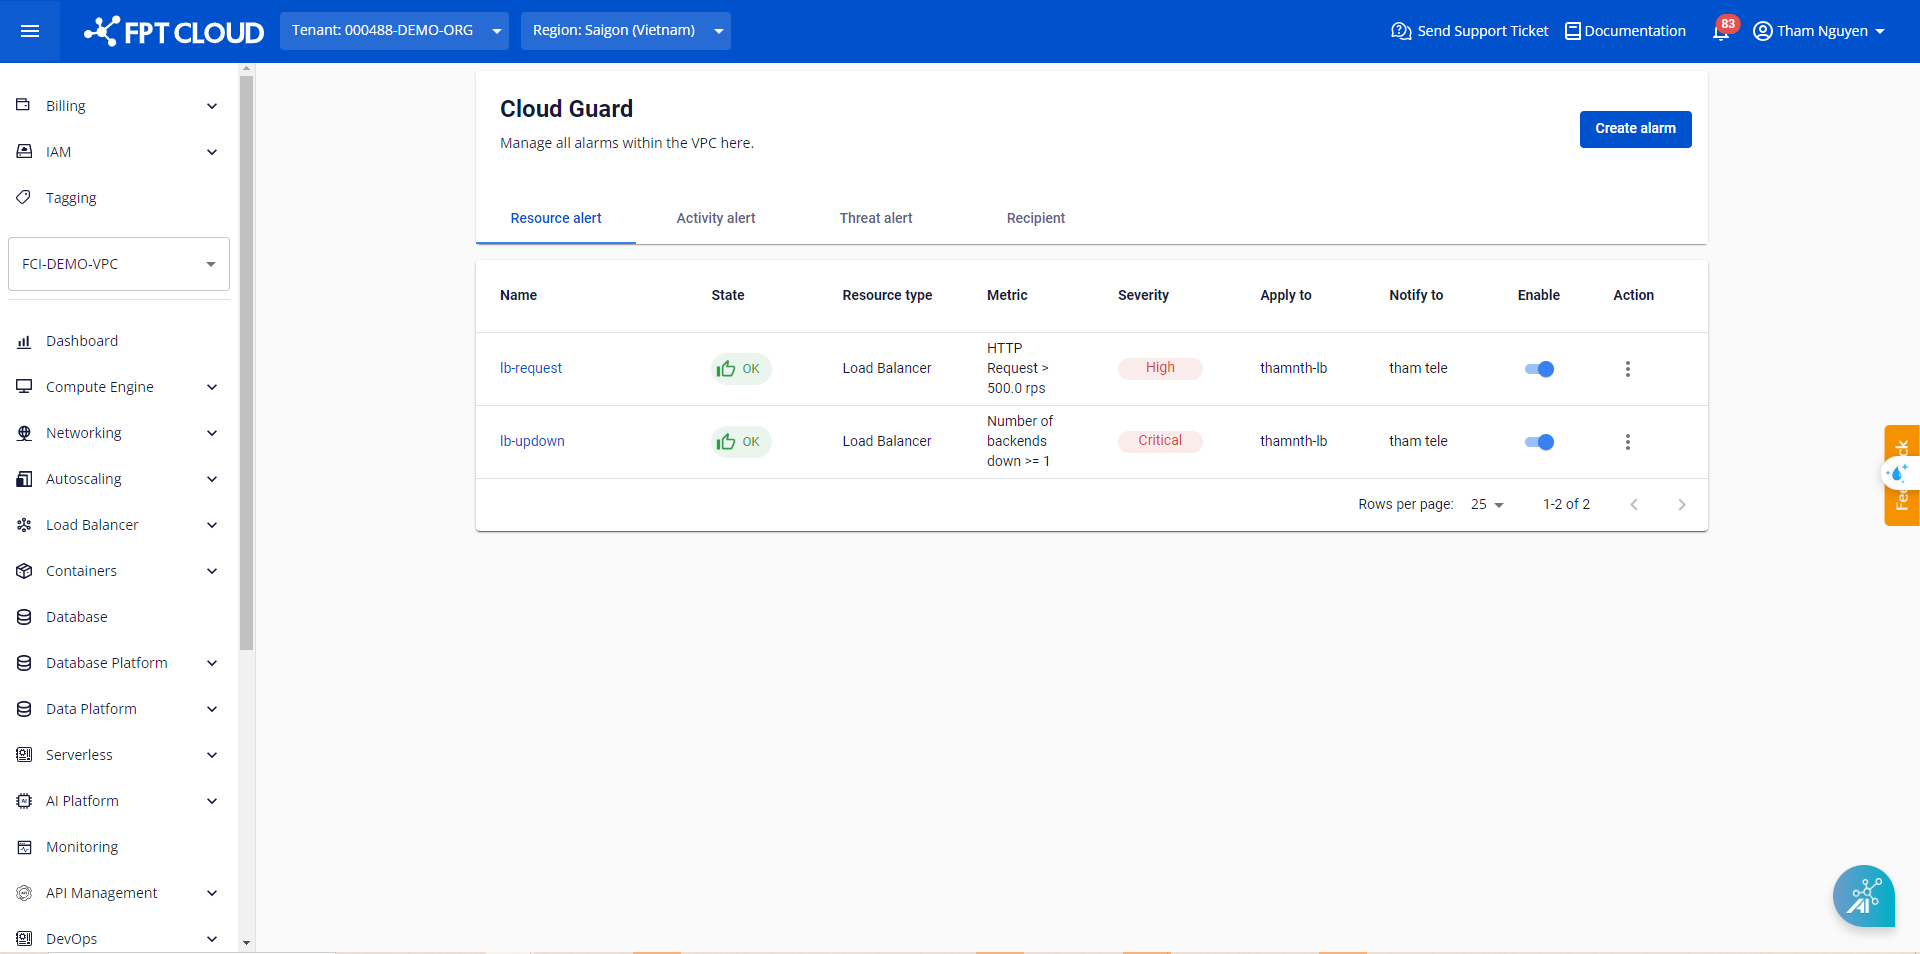Screen dimensions: 1920x954
Task: Click the notification bell icon
Action: click(1720, 32)
